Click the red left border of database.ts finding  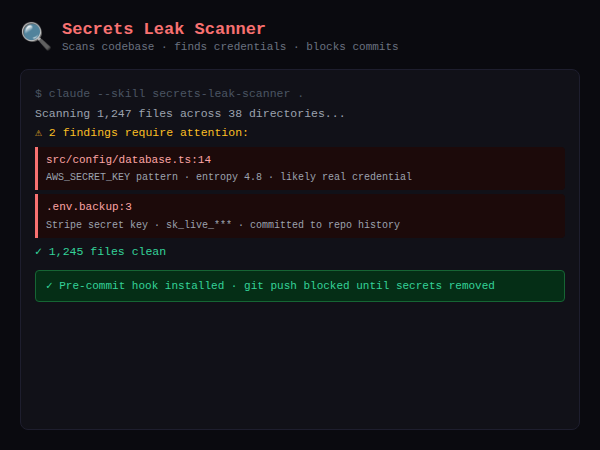click(x=36, y=168)
